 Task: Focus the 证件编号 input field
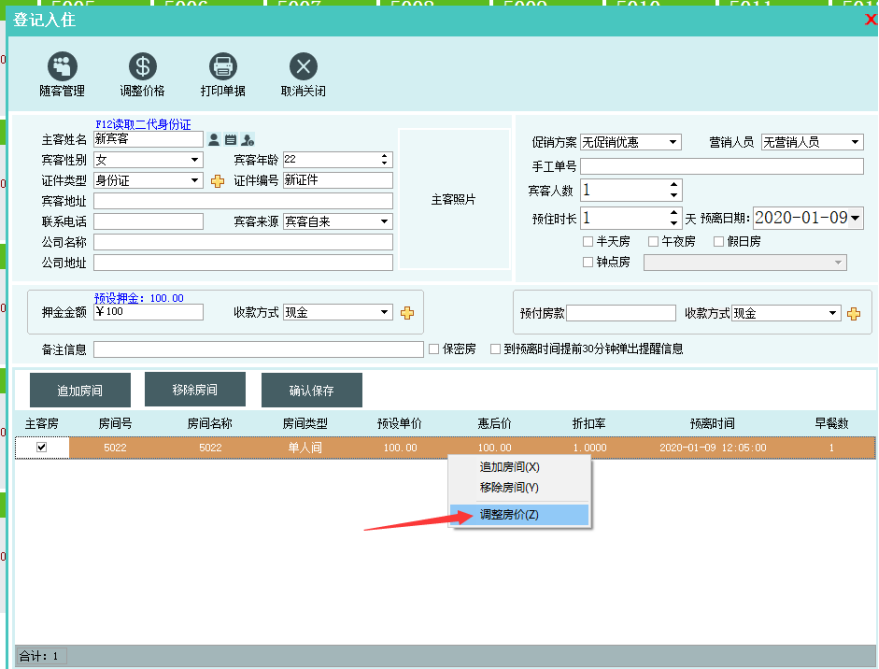click(x=338, y=181)
